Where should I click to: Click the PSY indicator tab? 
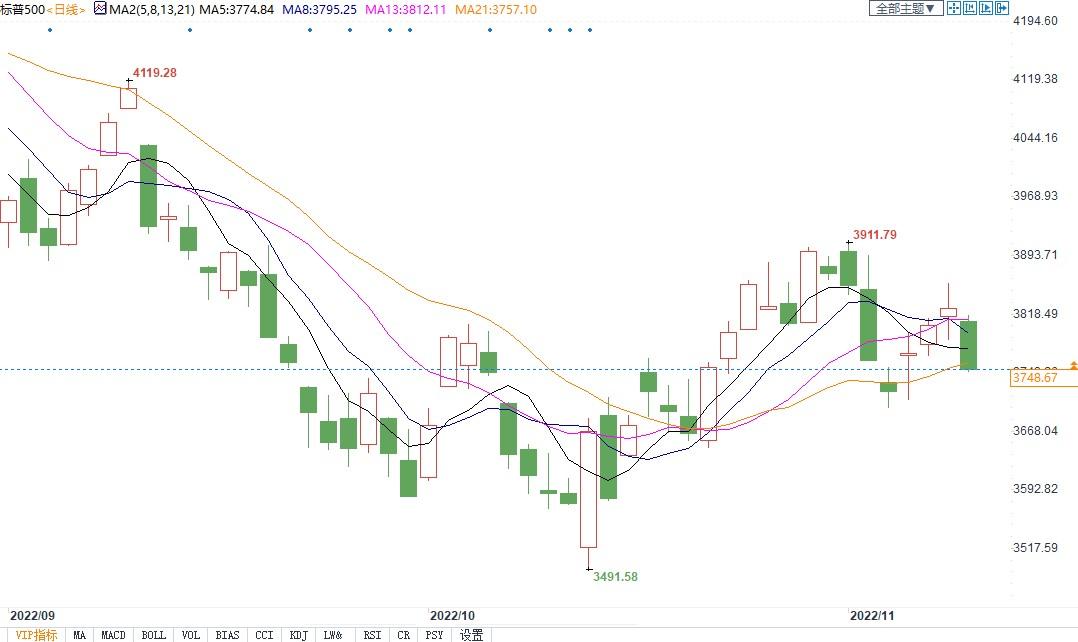(434, 635)
